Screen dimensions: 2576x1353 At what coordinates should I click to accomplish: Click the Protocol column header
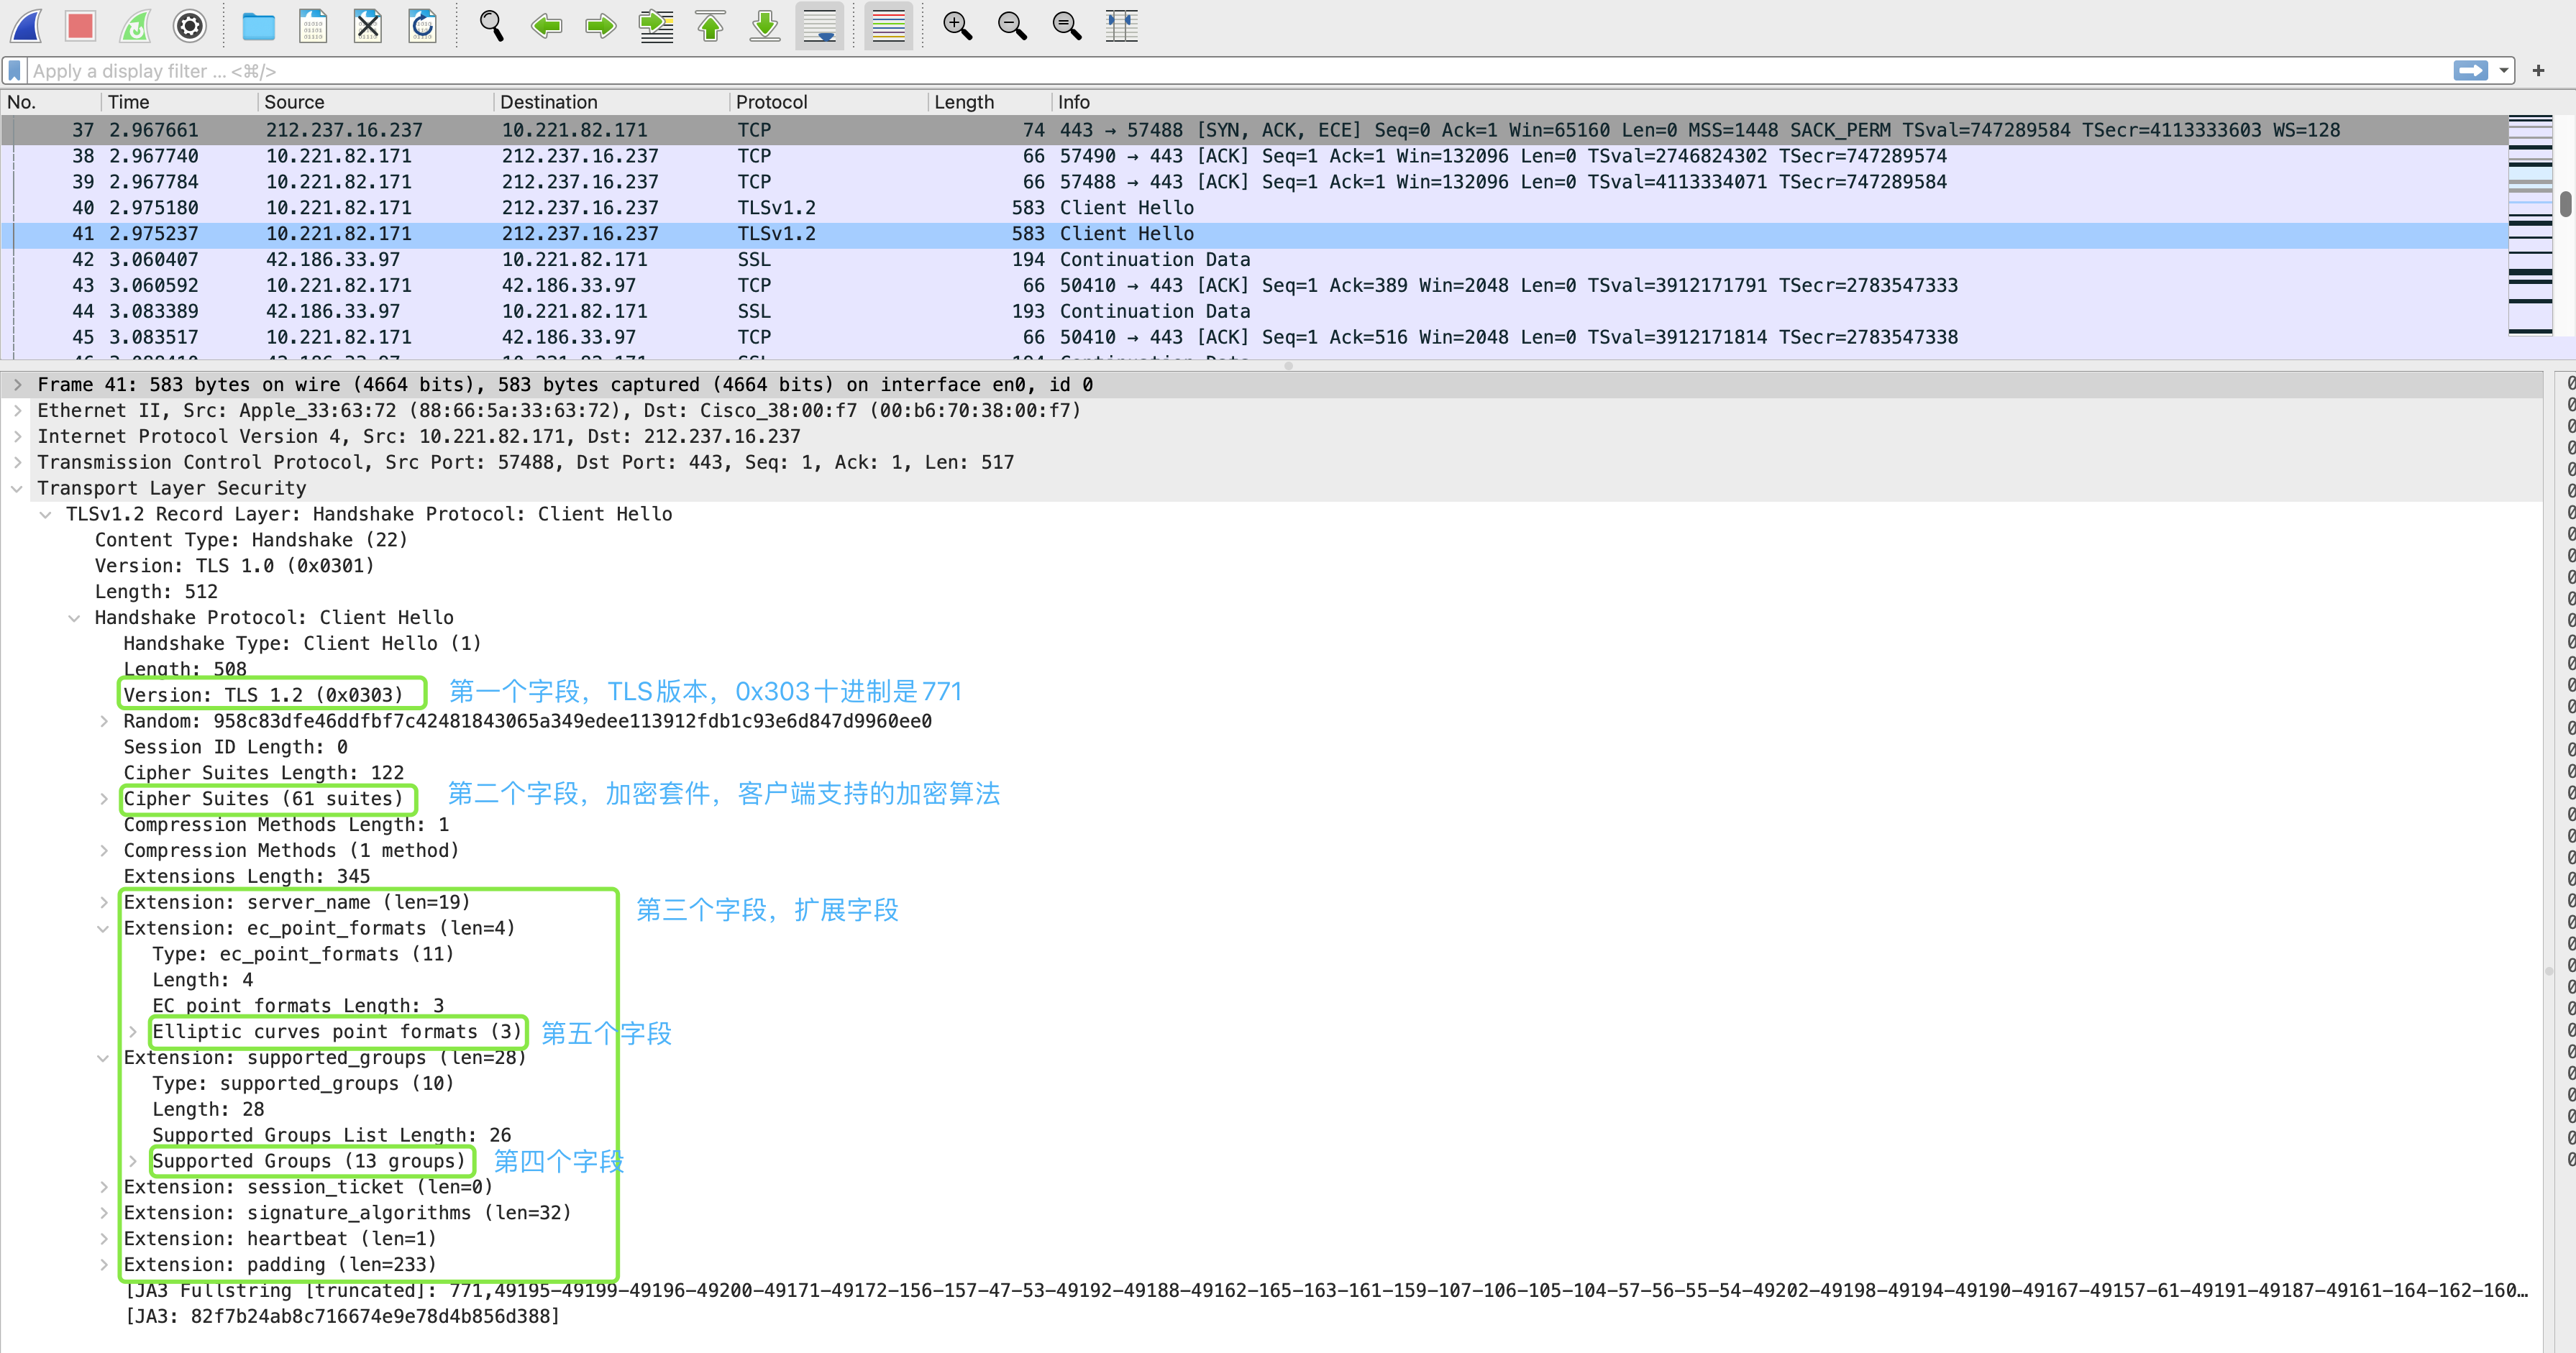[x=771, y=102]
